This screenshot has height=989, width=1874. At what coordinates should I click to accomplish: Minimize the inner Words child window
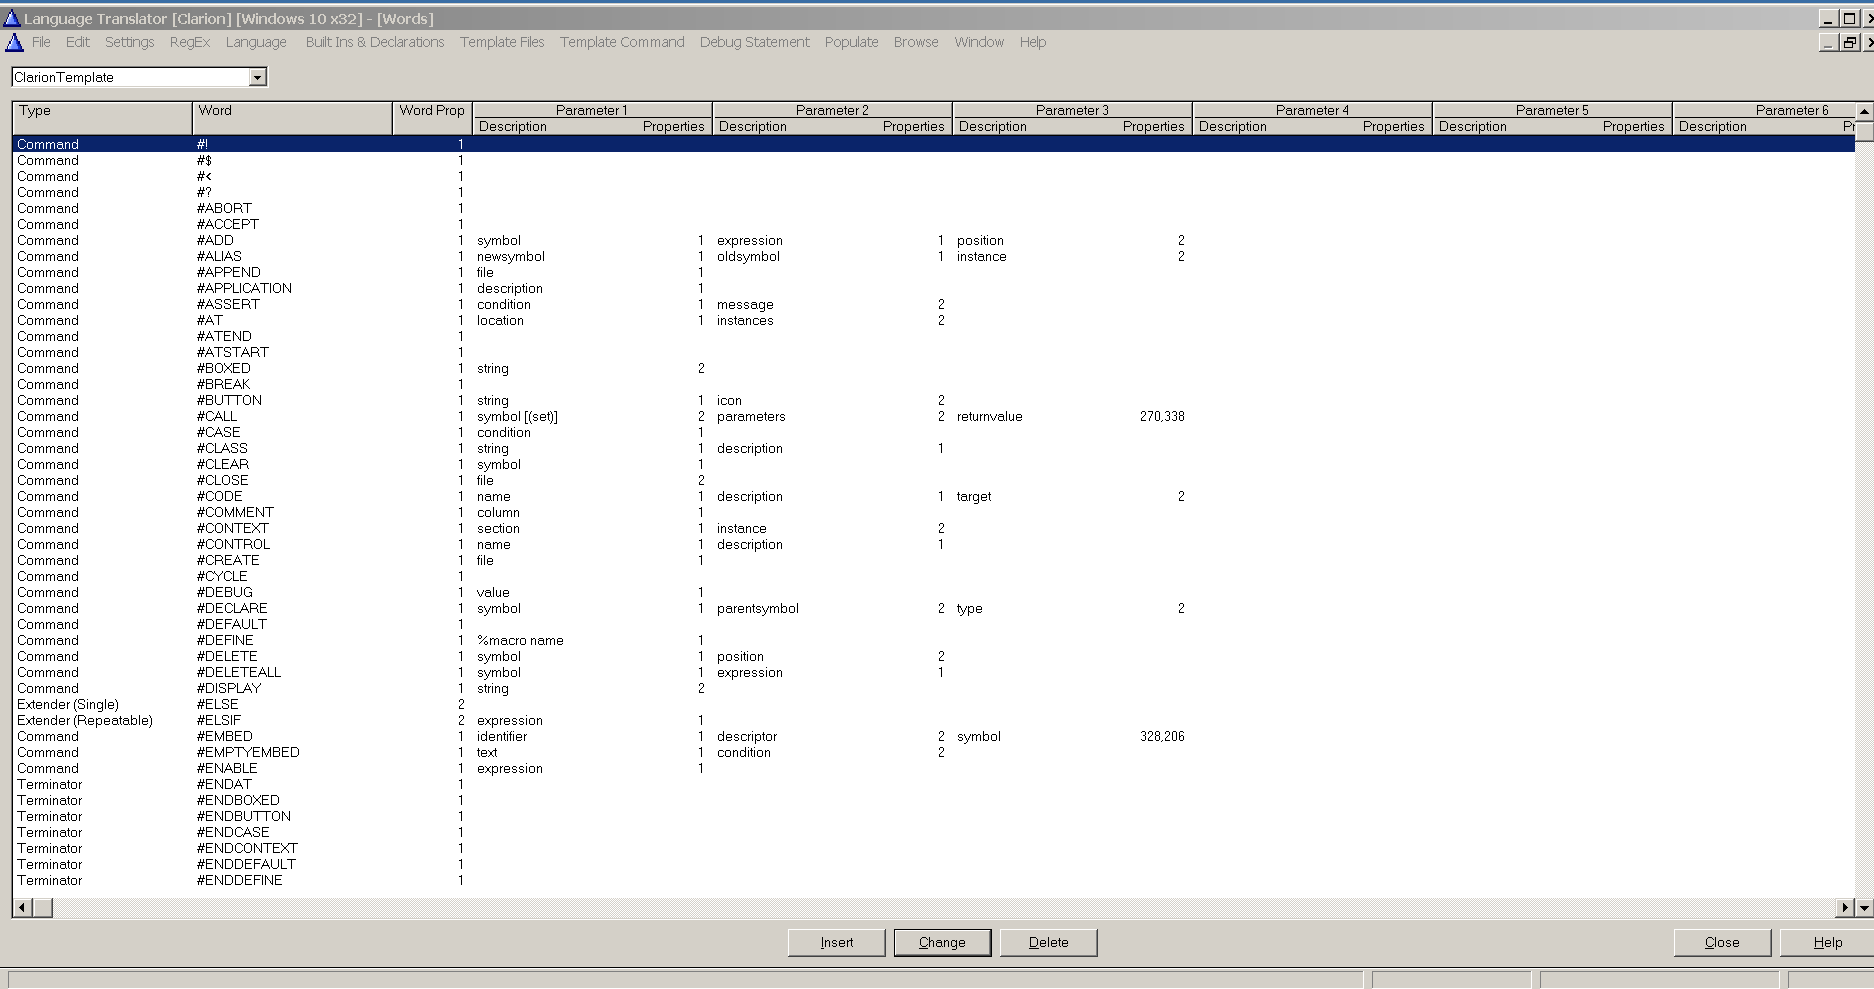coord(1828,42)
